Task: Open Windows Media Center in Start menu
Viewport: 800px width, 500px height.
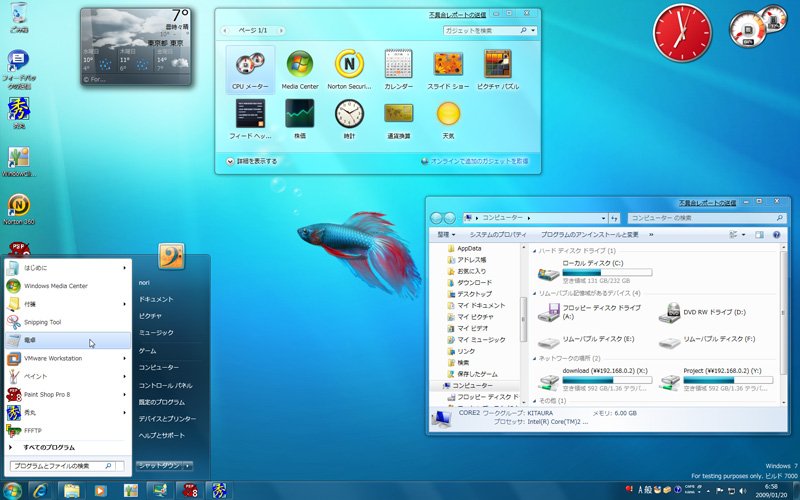Action: pos(67,286)
